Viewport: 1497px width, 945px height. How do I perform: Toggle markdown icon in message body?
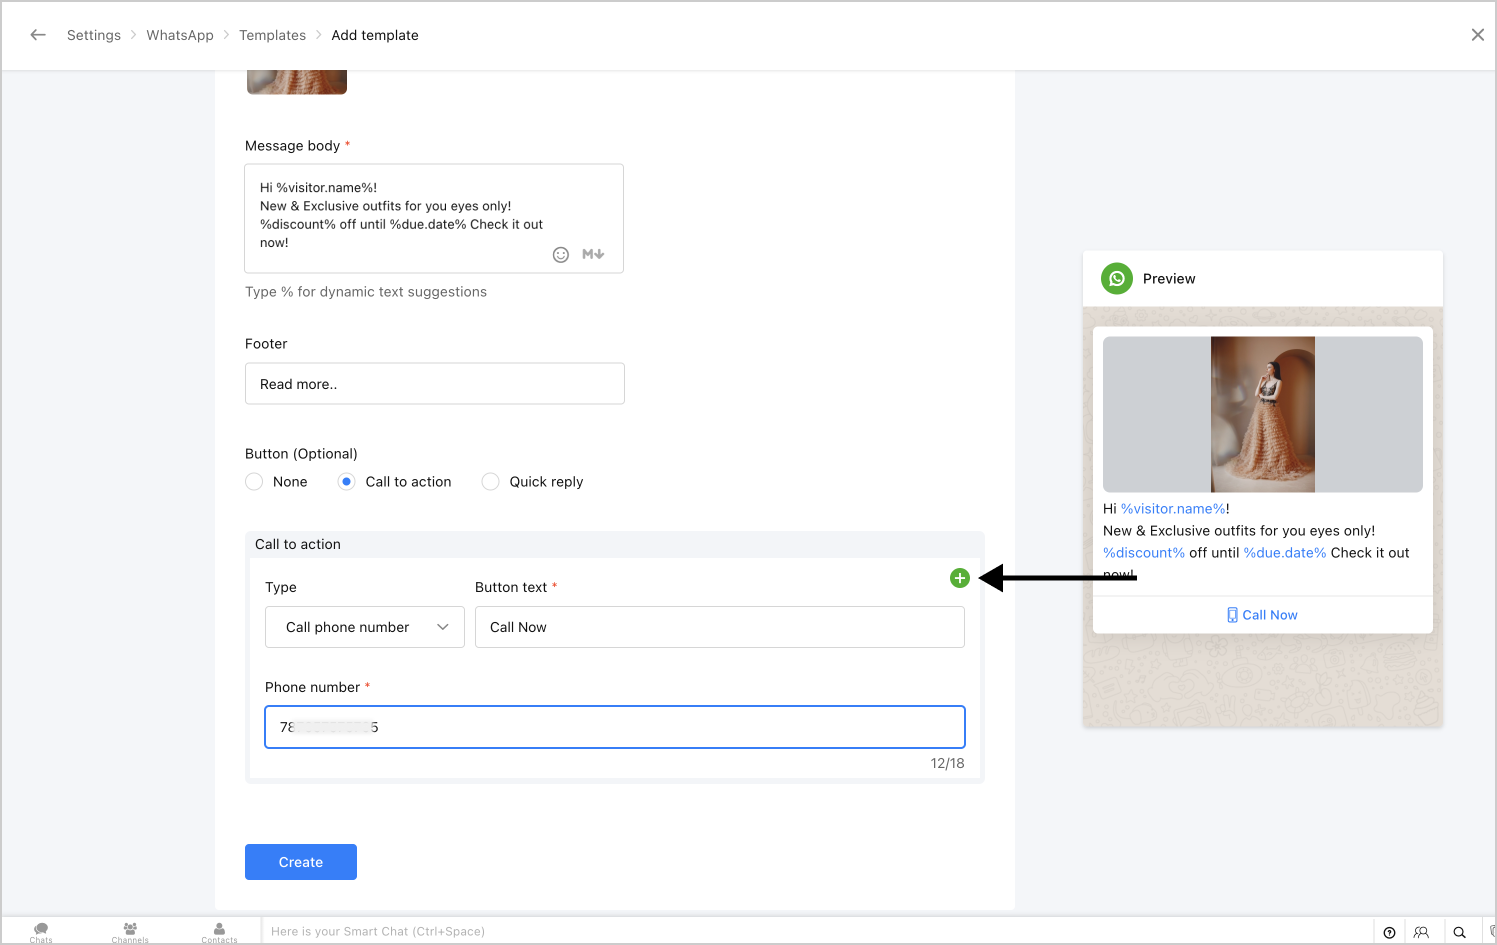[x=593, y=254]
